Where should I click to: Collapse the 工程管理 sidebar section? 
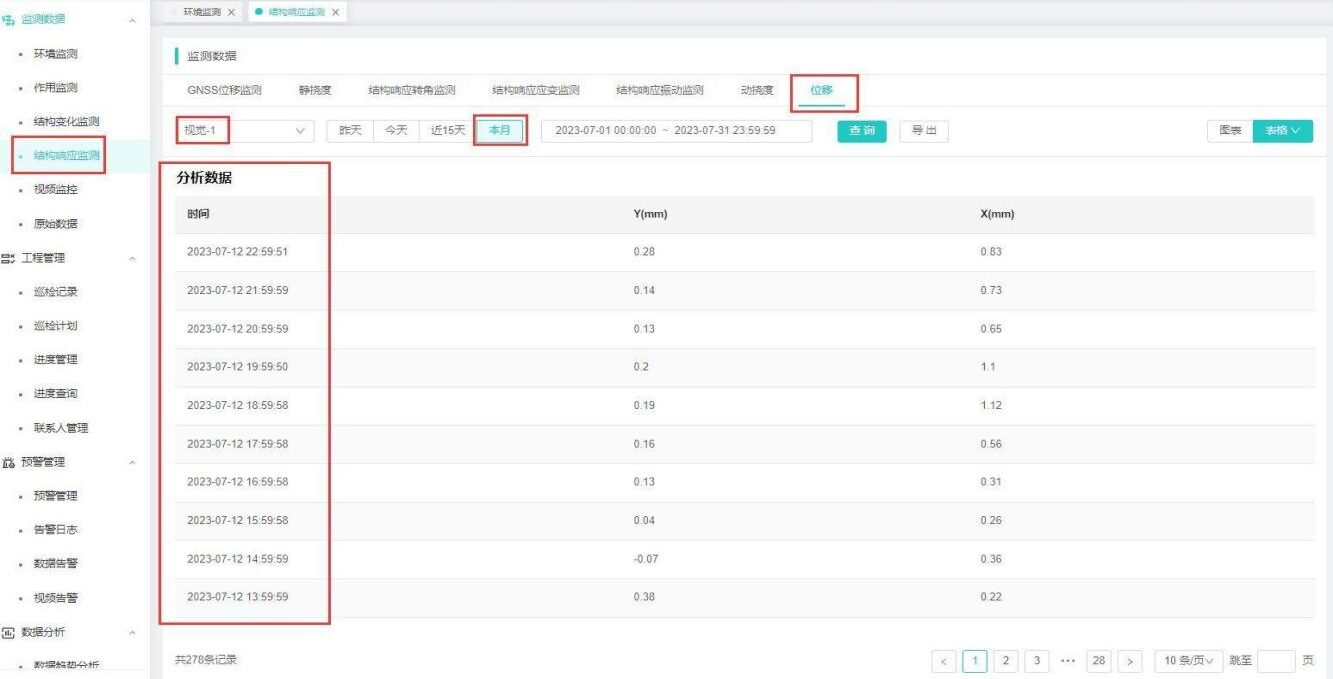click(132, 258)
